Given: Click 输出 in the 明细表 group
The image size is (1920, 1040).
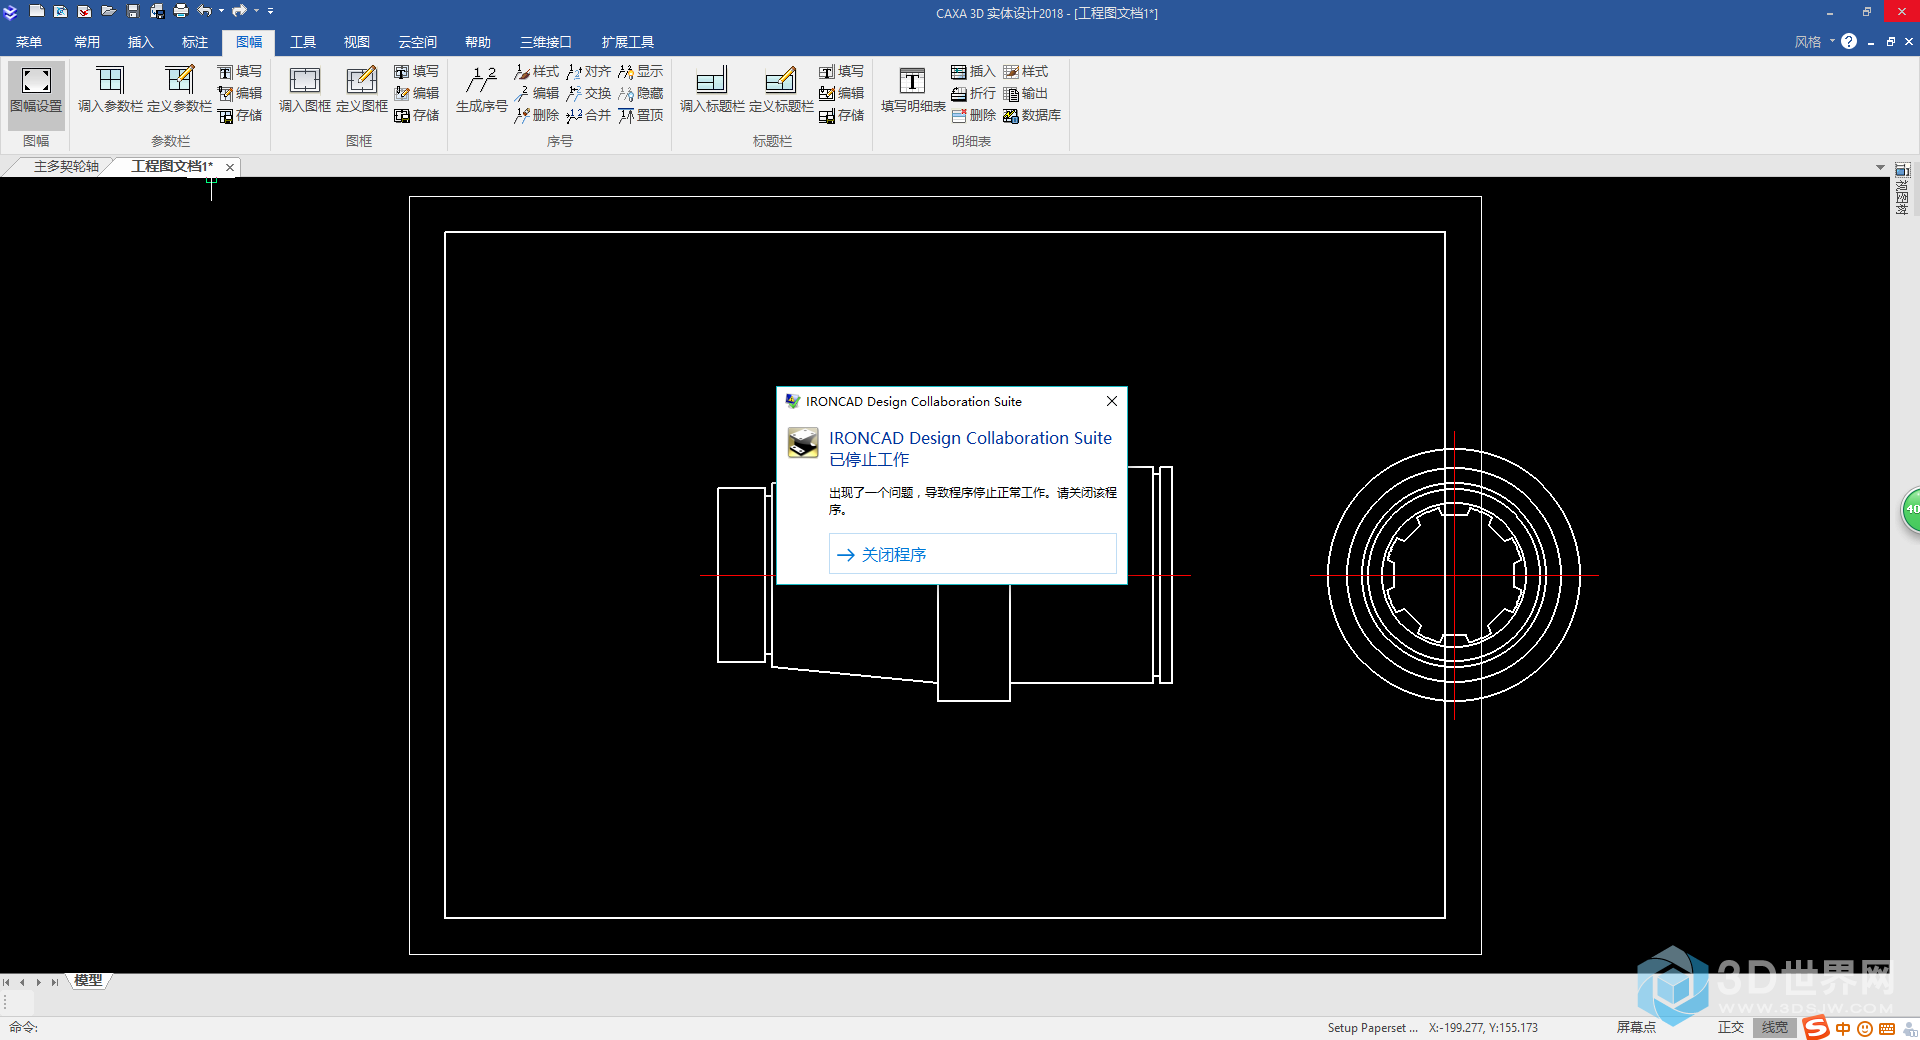Looking at the screenshot, I should [x=1026, y=94].
